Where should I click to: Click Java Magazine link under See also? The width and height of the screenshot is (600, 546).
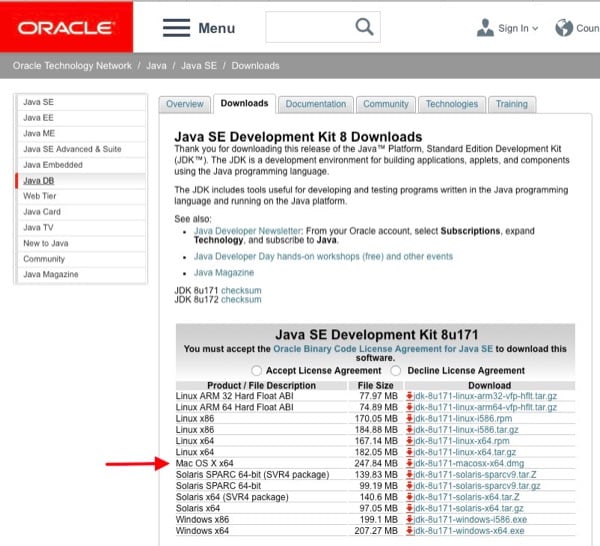(224, 273)
